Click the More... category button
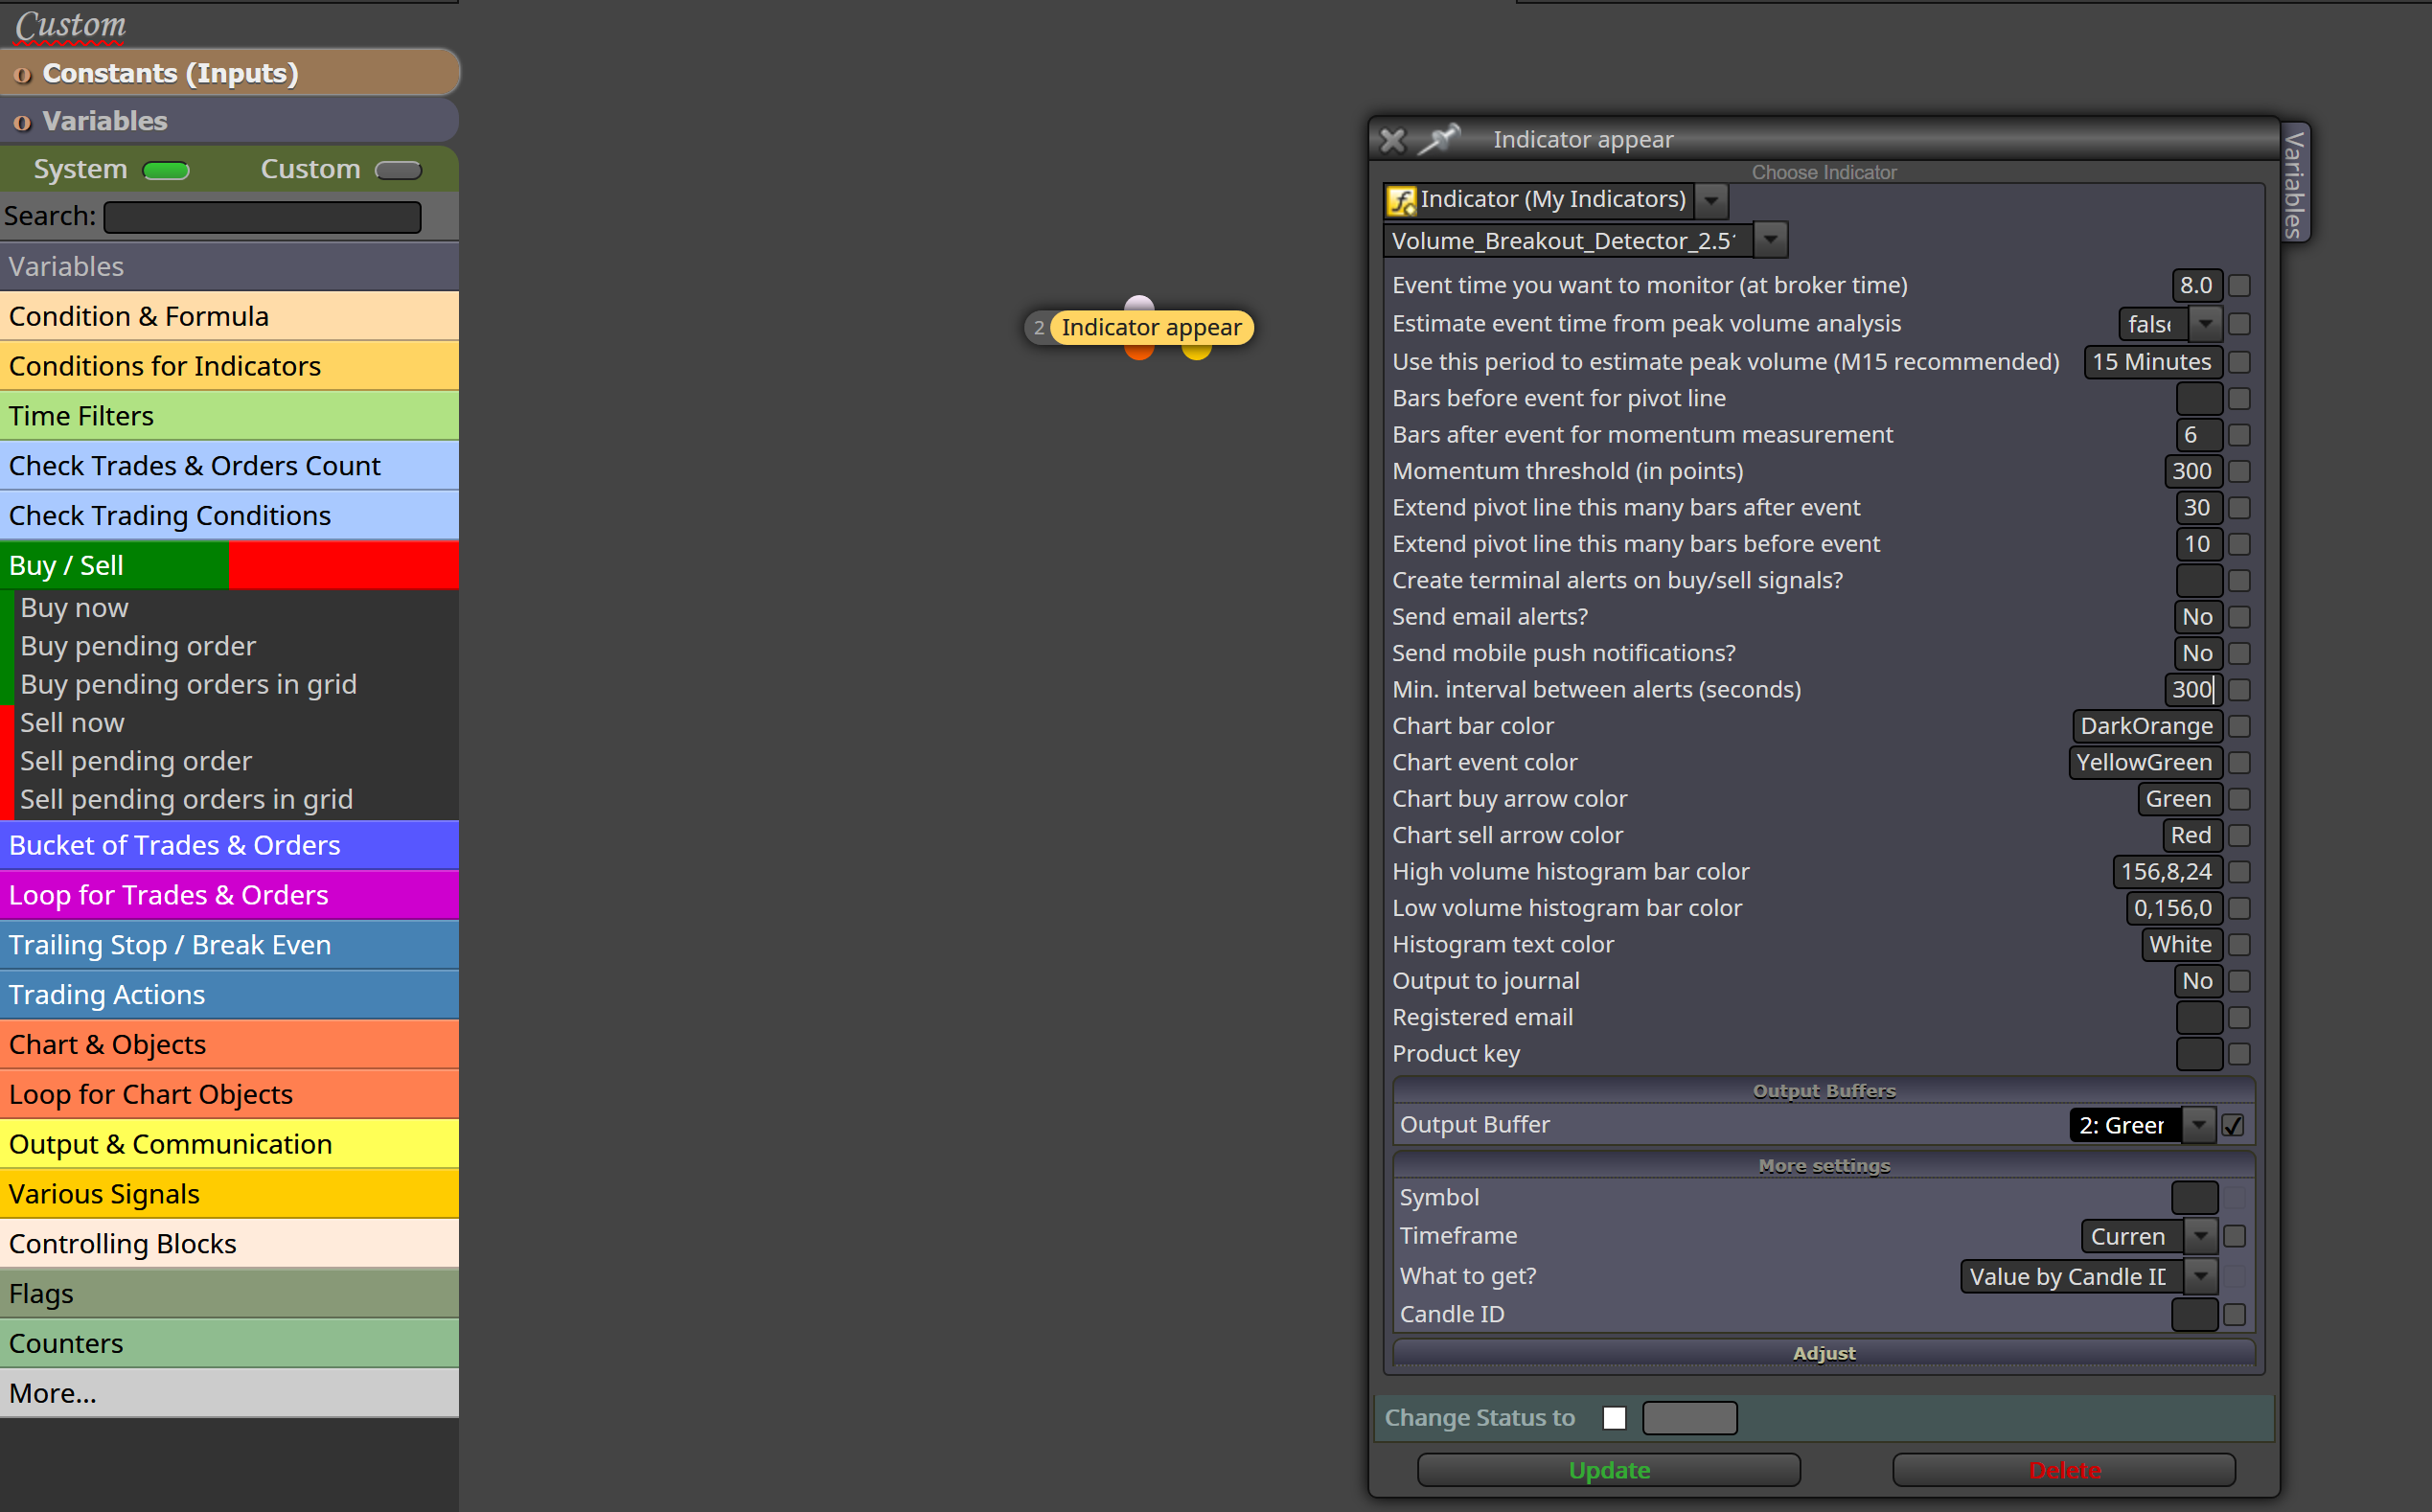The height and width of the screenshot is (1512, 2432). pyautogui.click(x=229, y=1393)
